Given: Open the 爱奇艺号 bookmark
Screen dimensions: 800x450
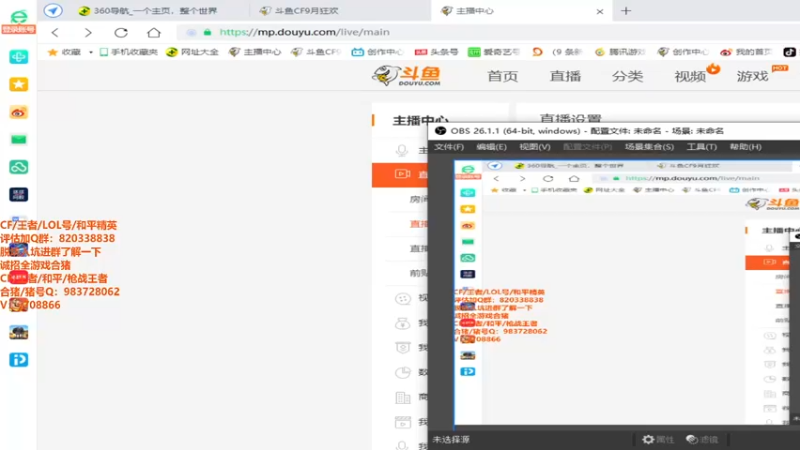Looking at the screenshot, I should tap(494, 52).
